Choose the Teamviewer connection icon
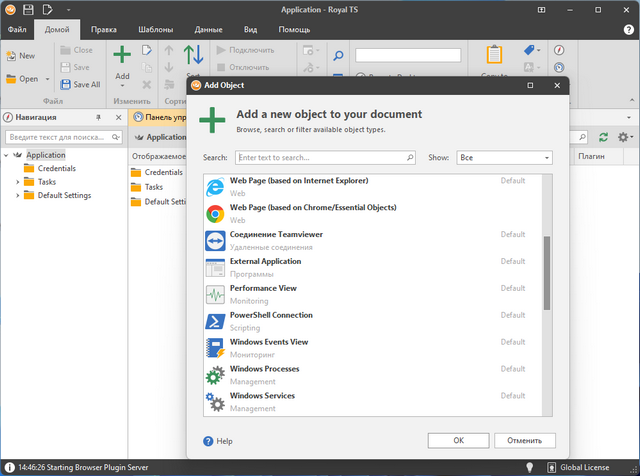This screenshot has width=640, height=476. click(214, 240)
